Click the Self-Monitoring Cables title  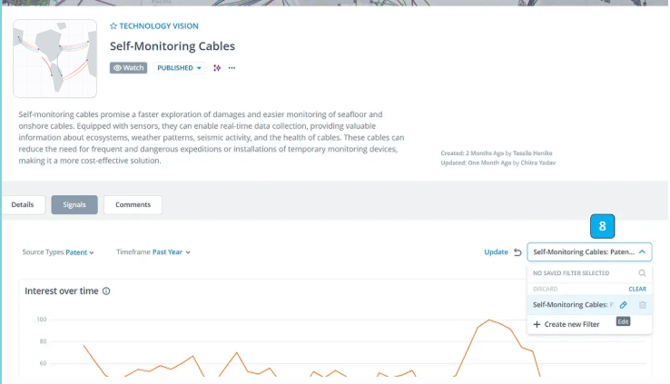[172, 46]
